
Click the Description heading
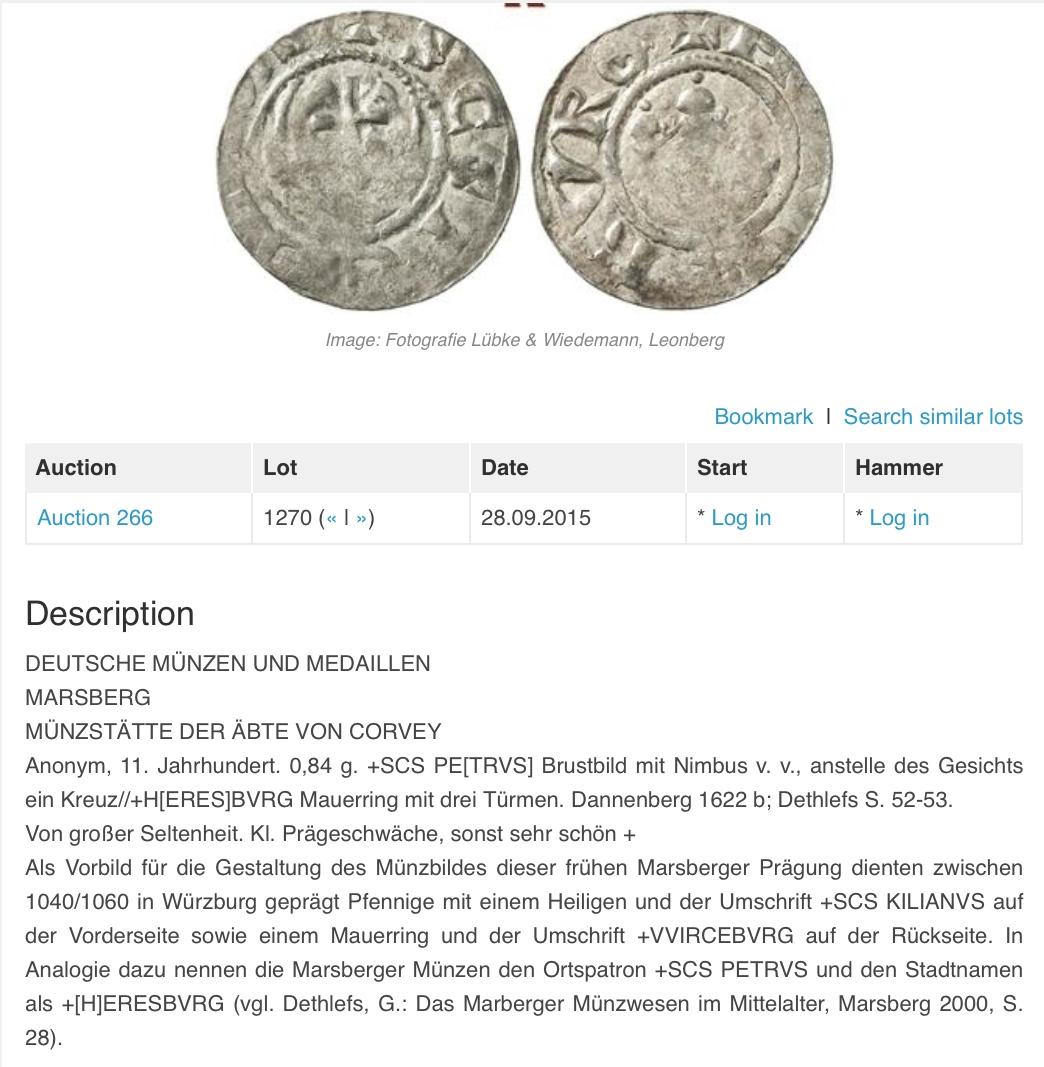click(110, 614)
